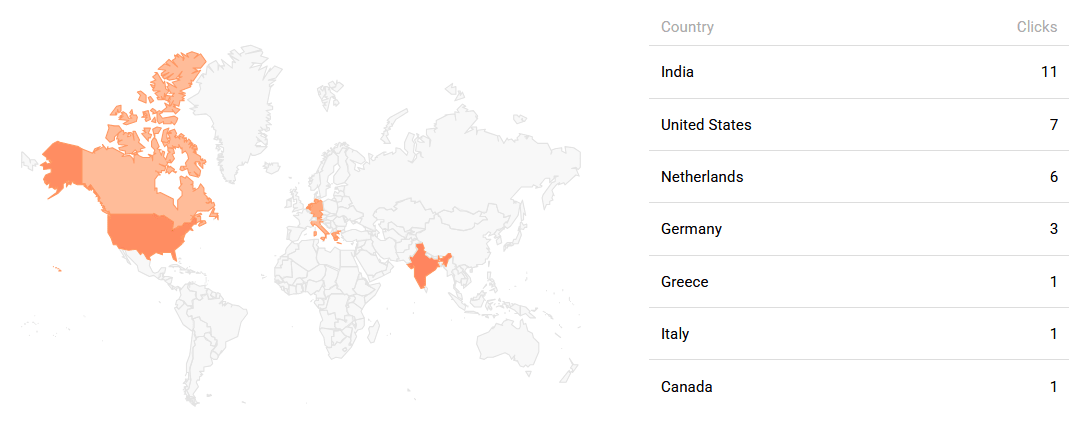This screenshot has width=1082, height=427.
Task: Click Greece in the country list
Action: click(x=684, y=282)
